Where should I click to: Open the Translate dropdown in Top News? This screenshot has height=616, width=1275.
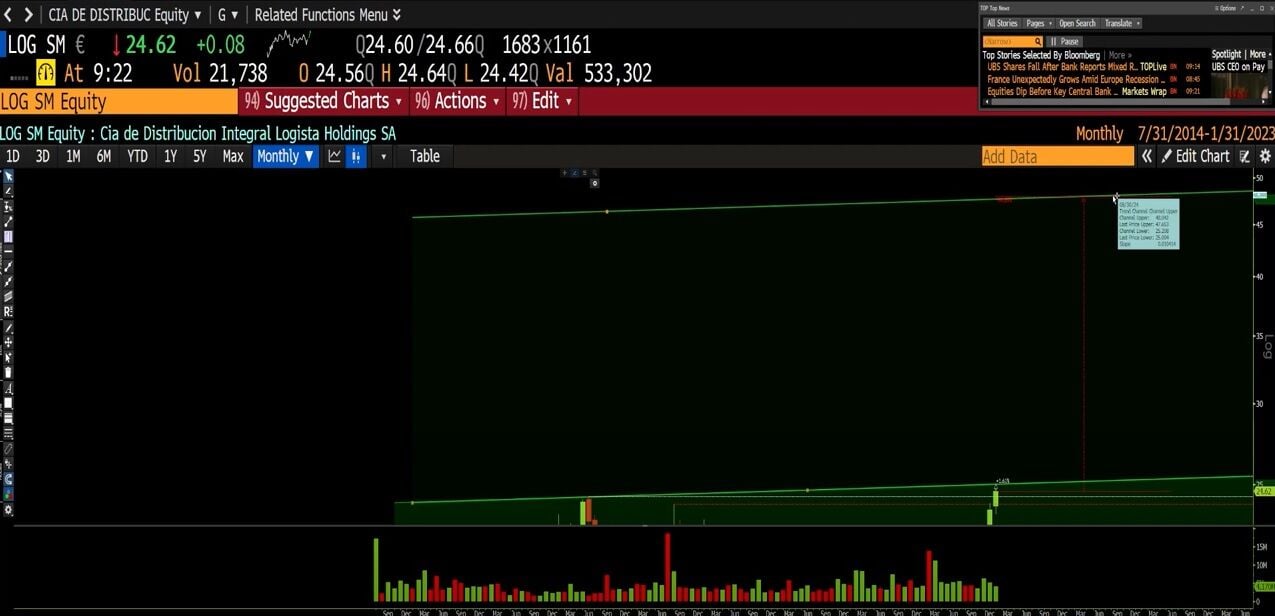tap(1122, 23)
